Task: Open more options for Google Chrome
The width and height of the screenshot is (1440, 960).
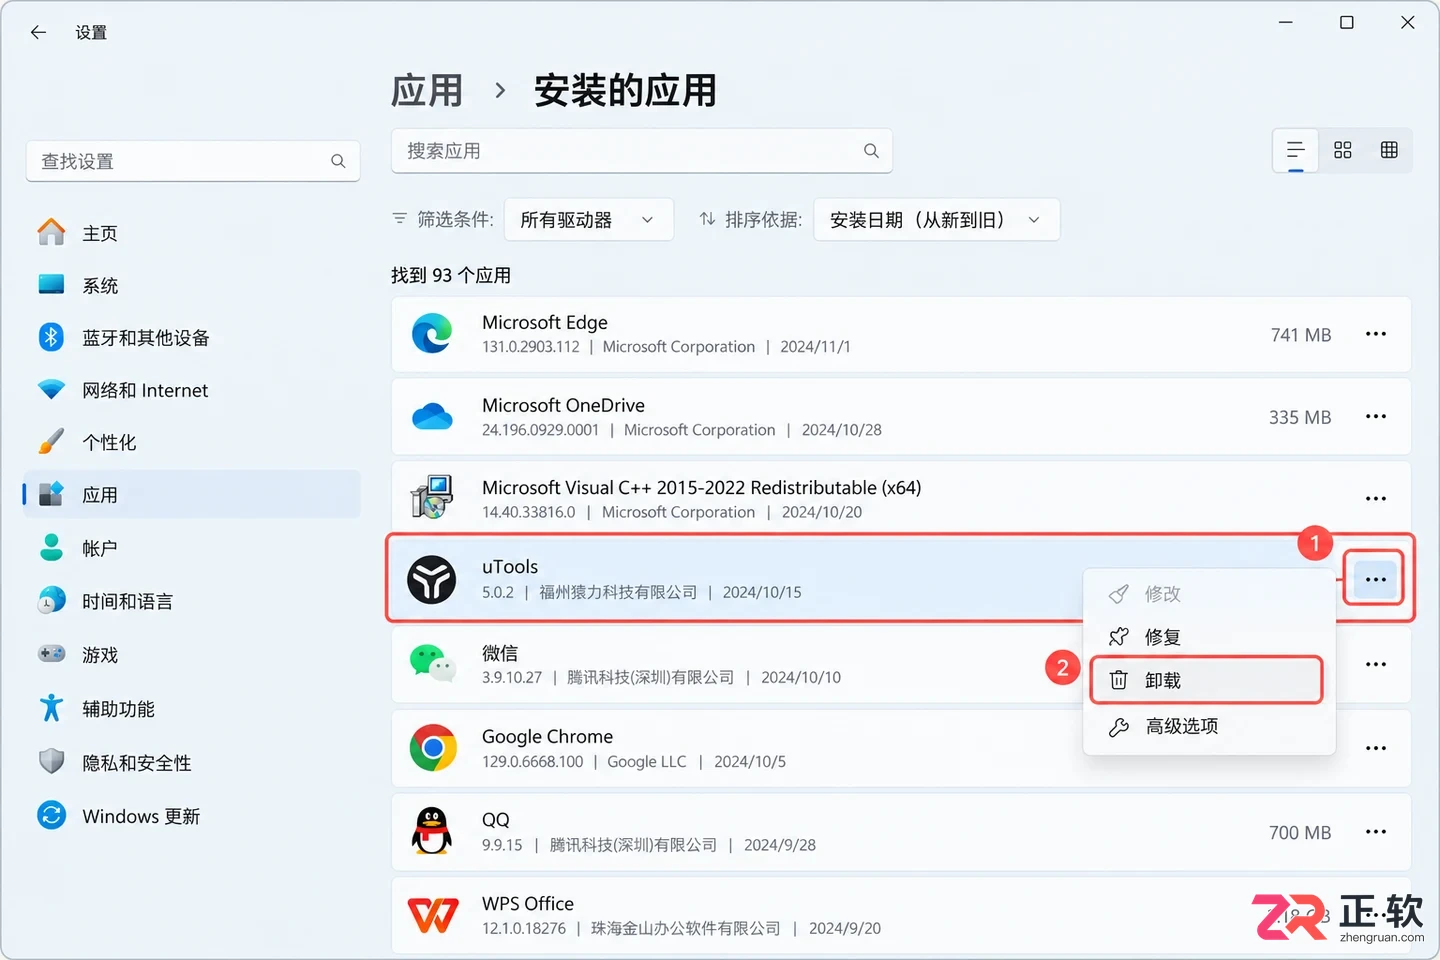Action: [x=1376, y=748]
